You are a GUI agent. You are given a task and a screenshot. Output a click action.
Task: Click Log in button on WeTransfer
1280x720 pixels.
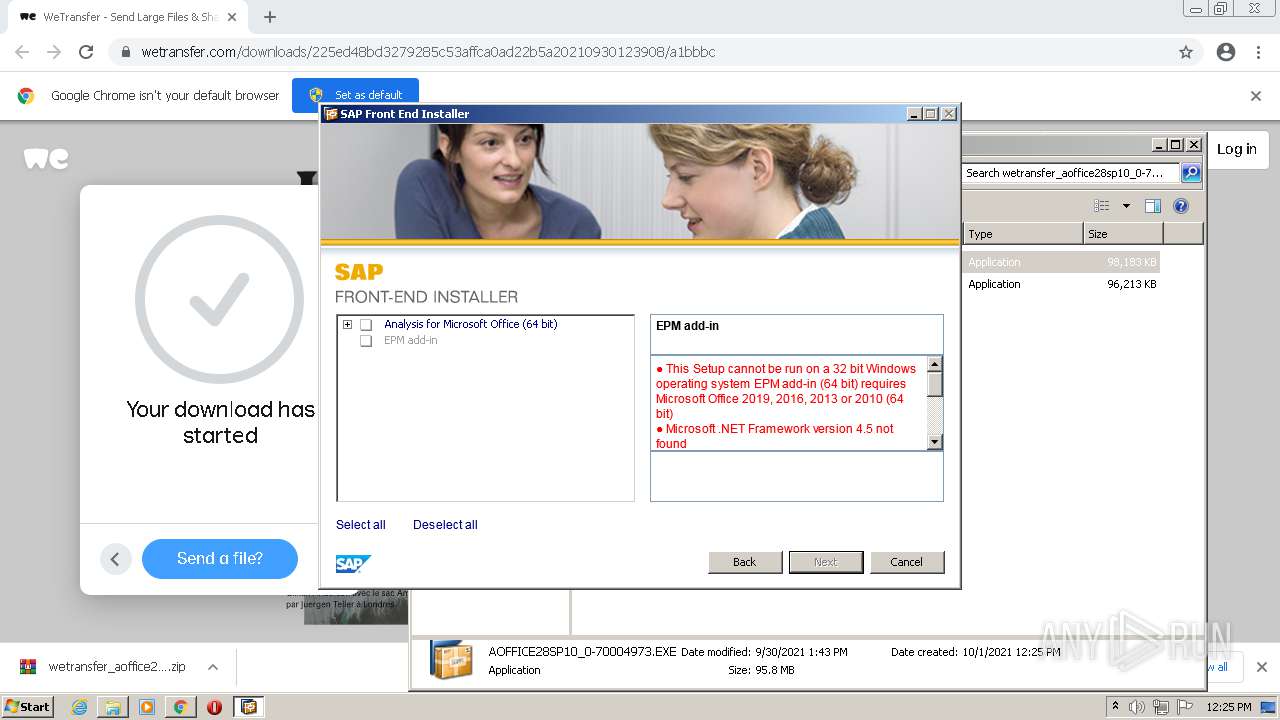[x=1237, y=149]
